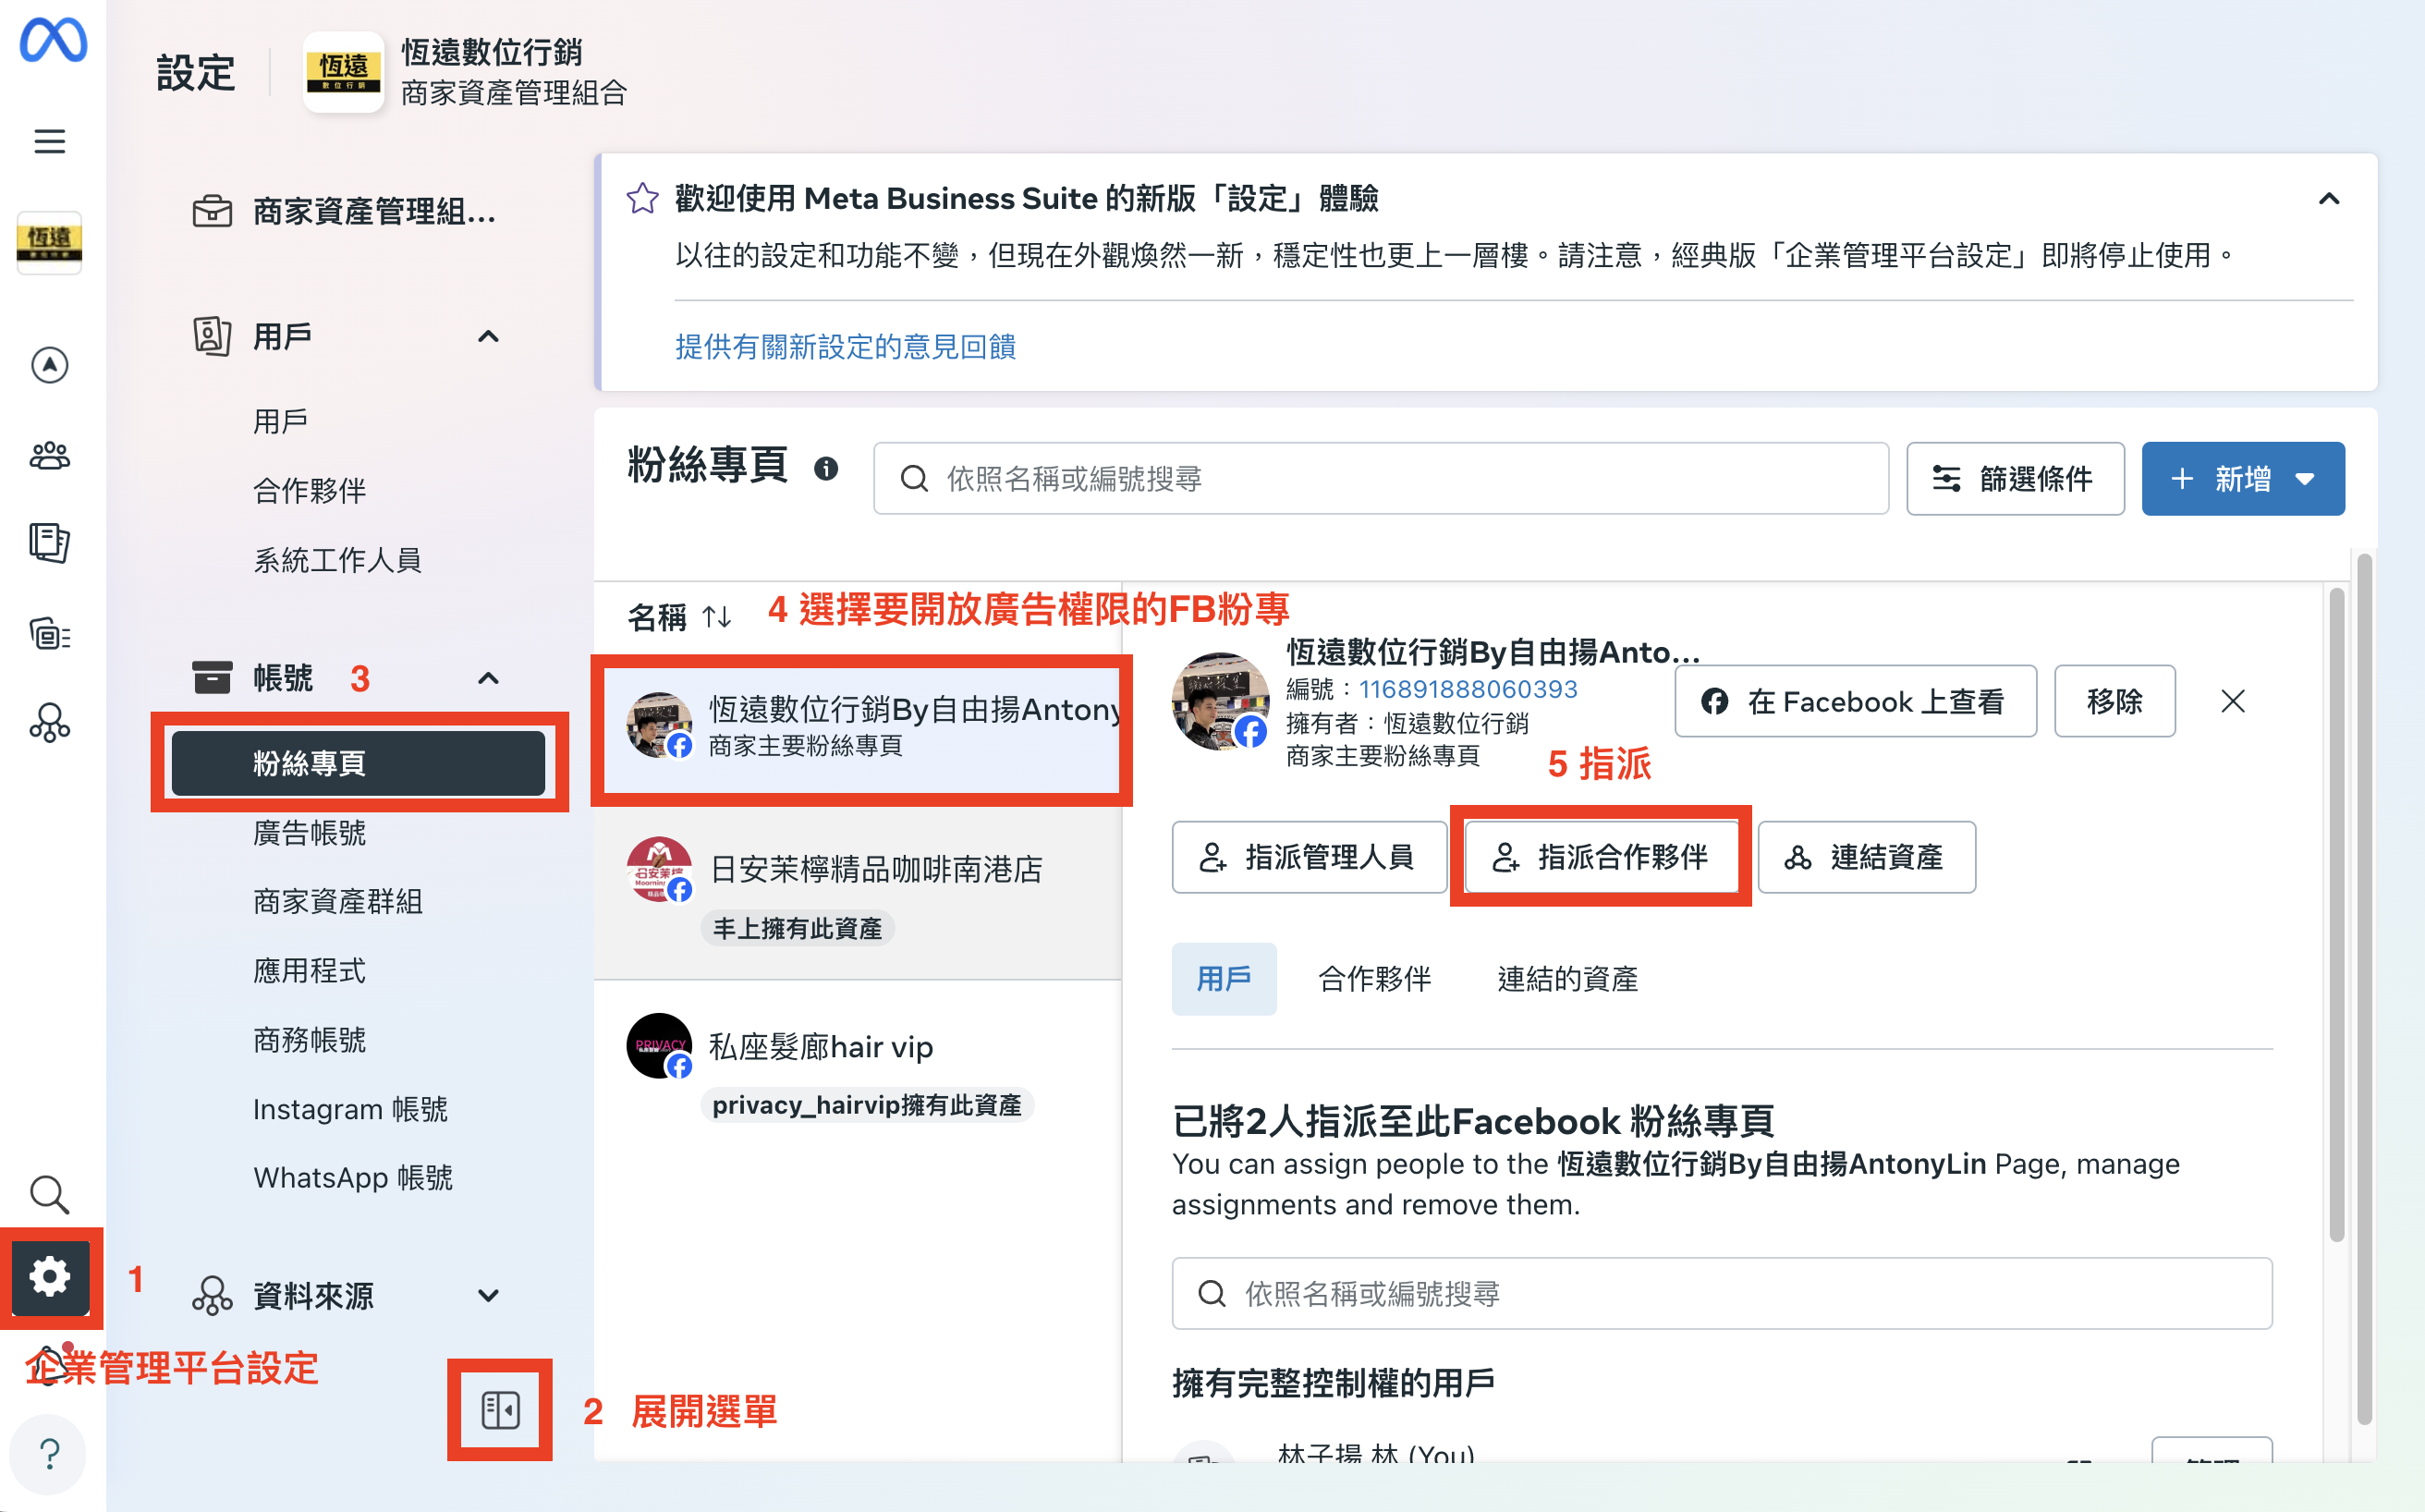This screenshot has width=2425, height=1512.
Task: Open the 新增 dropdown button
Action: point(2242,479)
